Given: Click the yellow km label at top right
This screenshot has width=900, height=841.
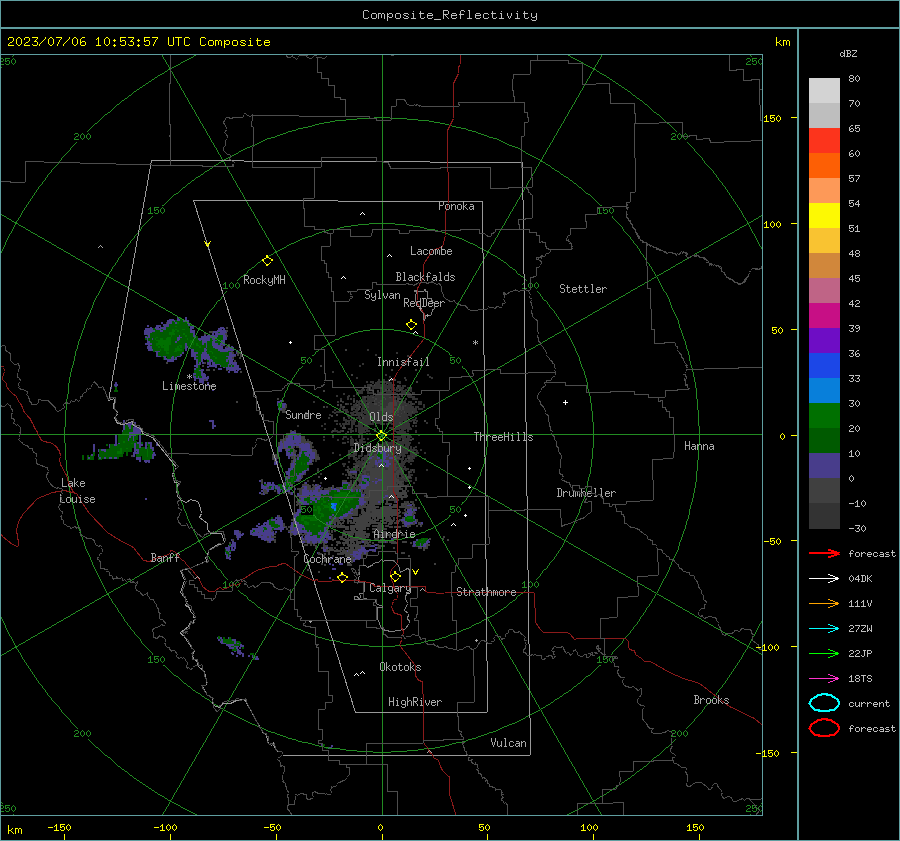Looking at the screenshot, I should (x=782, y=42).
